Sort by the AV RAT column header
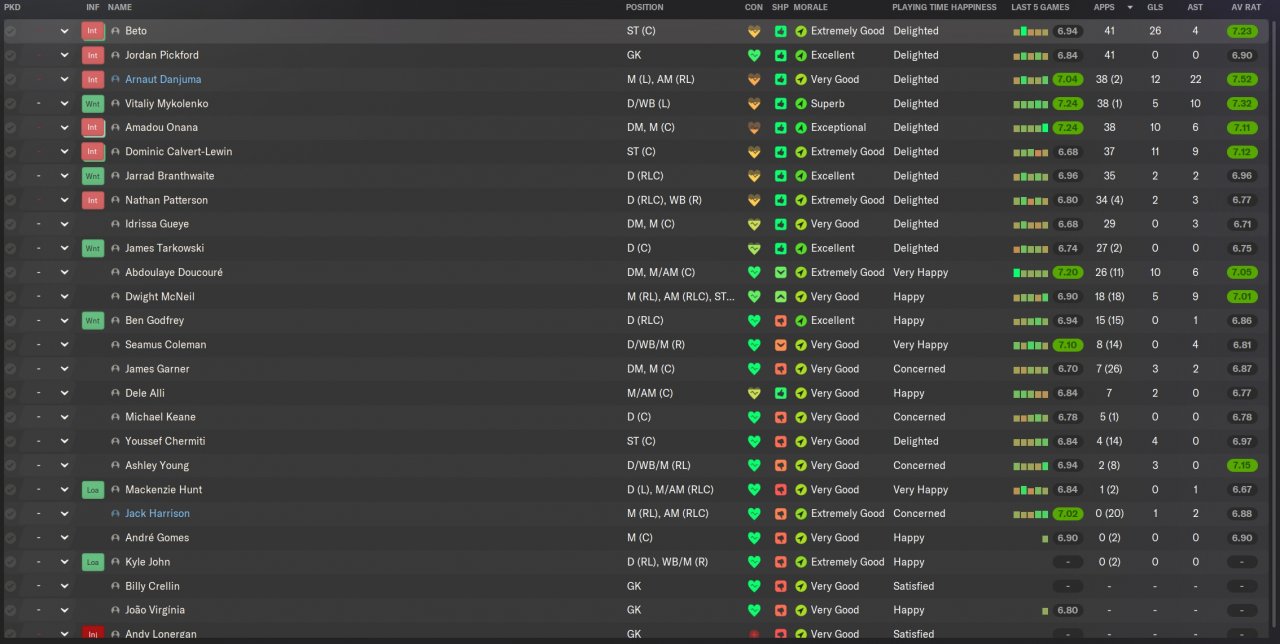1280x644 pixels. [1245, 7]
